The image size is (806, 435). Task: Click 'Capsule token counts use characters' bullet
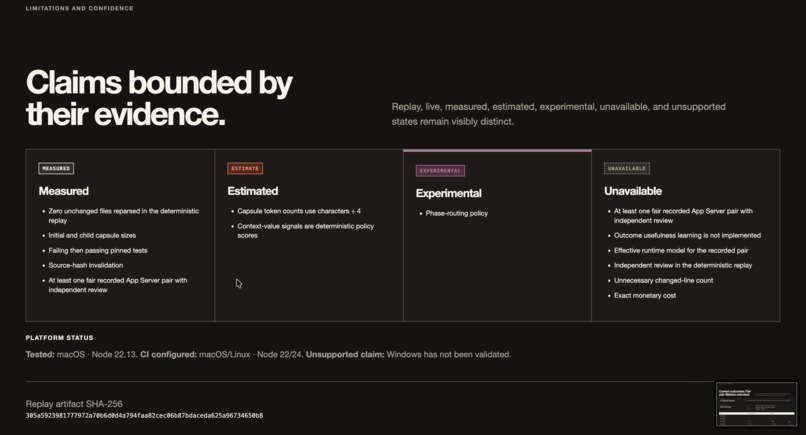299,211
